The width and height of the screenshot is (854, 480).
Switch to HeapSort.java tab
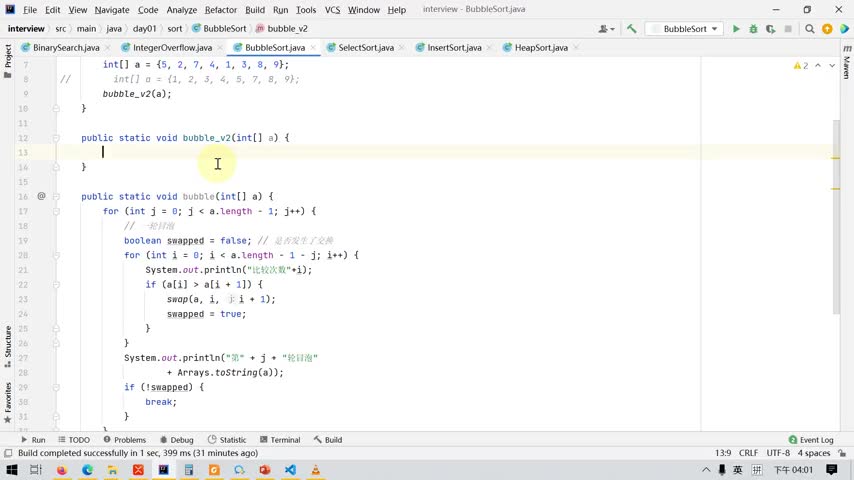541,48
